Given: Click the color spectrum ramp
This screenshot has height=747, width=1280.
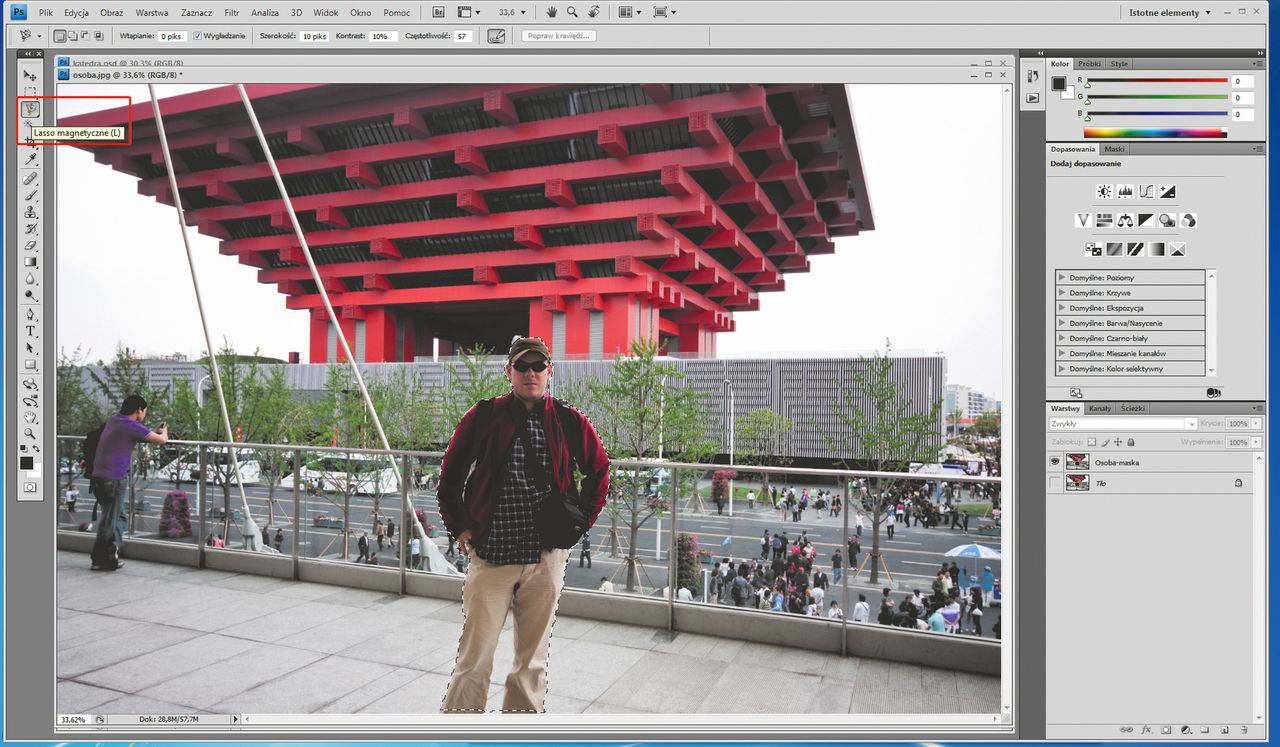Looking at the screenshot, I should 1155,132.
